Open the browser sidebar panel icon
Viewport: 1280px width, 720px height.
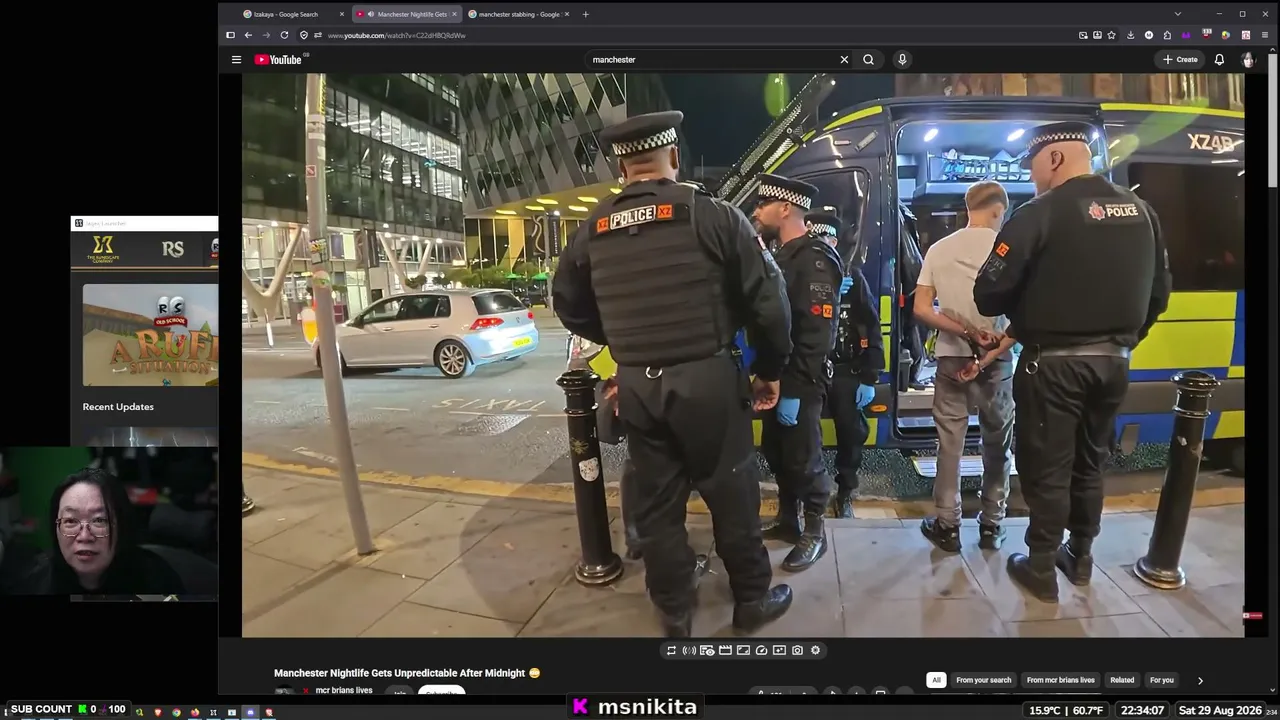pos(230,35)
